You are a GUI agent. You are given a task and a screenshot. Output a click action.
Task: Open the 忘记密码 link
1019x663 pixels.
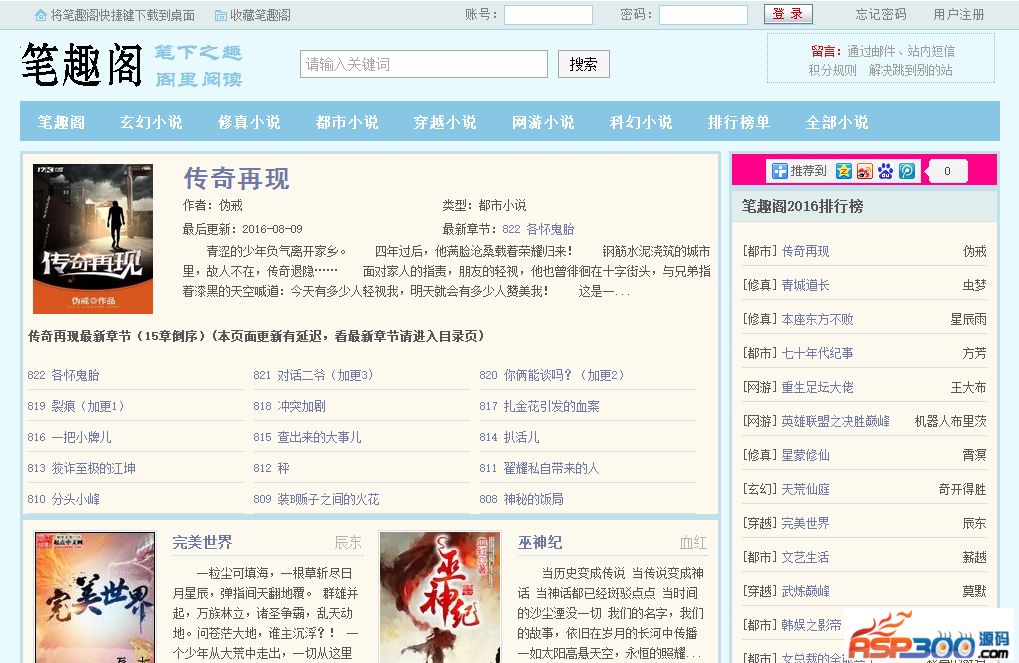881,15
